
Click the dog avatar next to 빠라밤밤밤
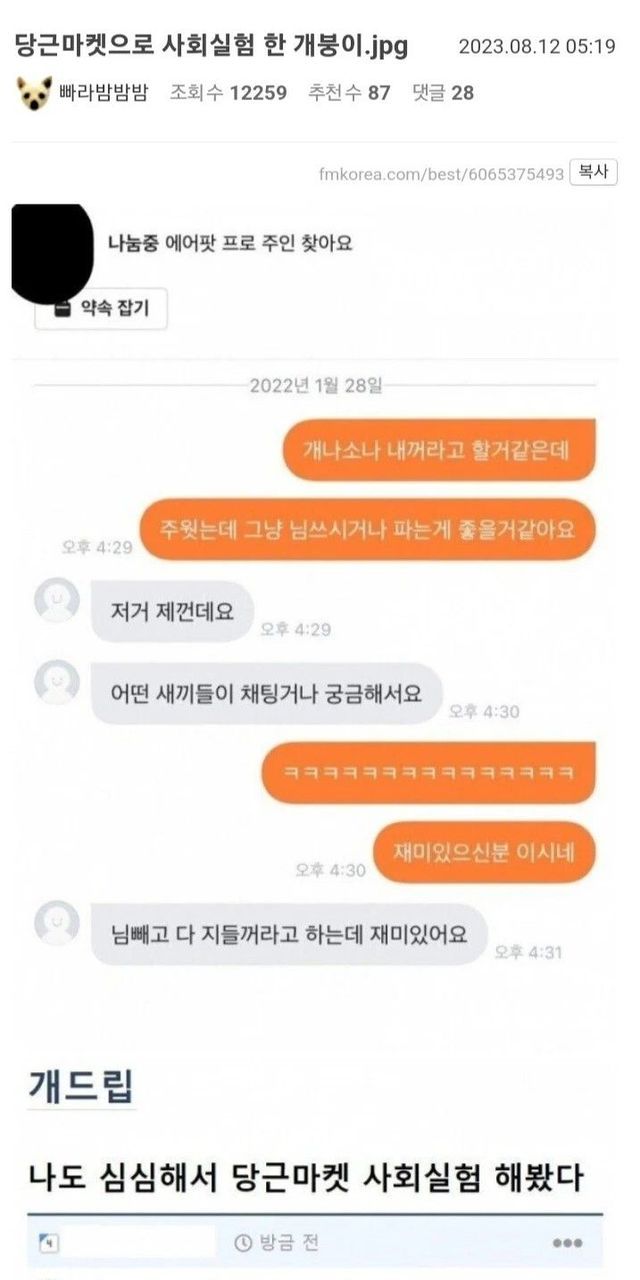click(34, 94)
